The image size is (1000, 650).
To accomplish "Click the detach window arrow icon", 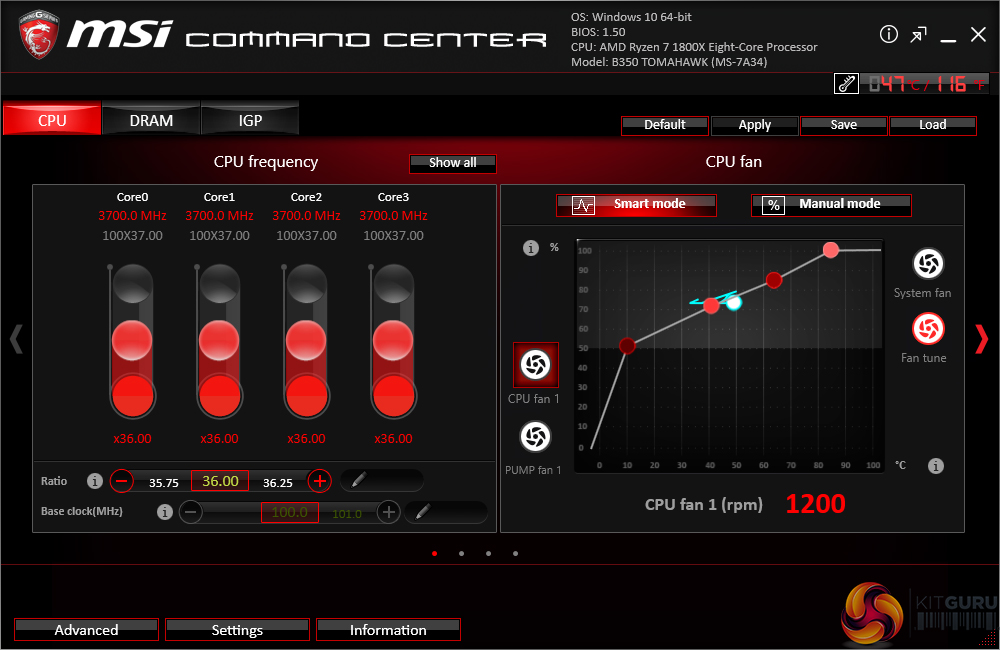I will coord(918,34).
